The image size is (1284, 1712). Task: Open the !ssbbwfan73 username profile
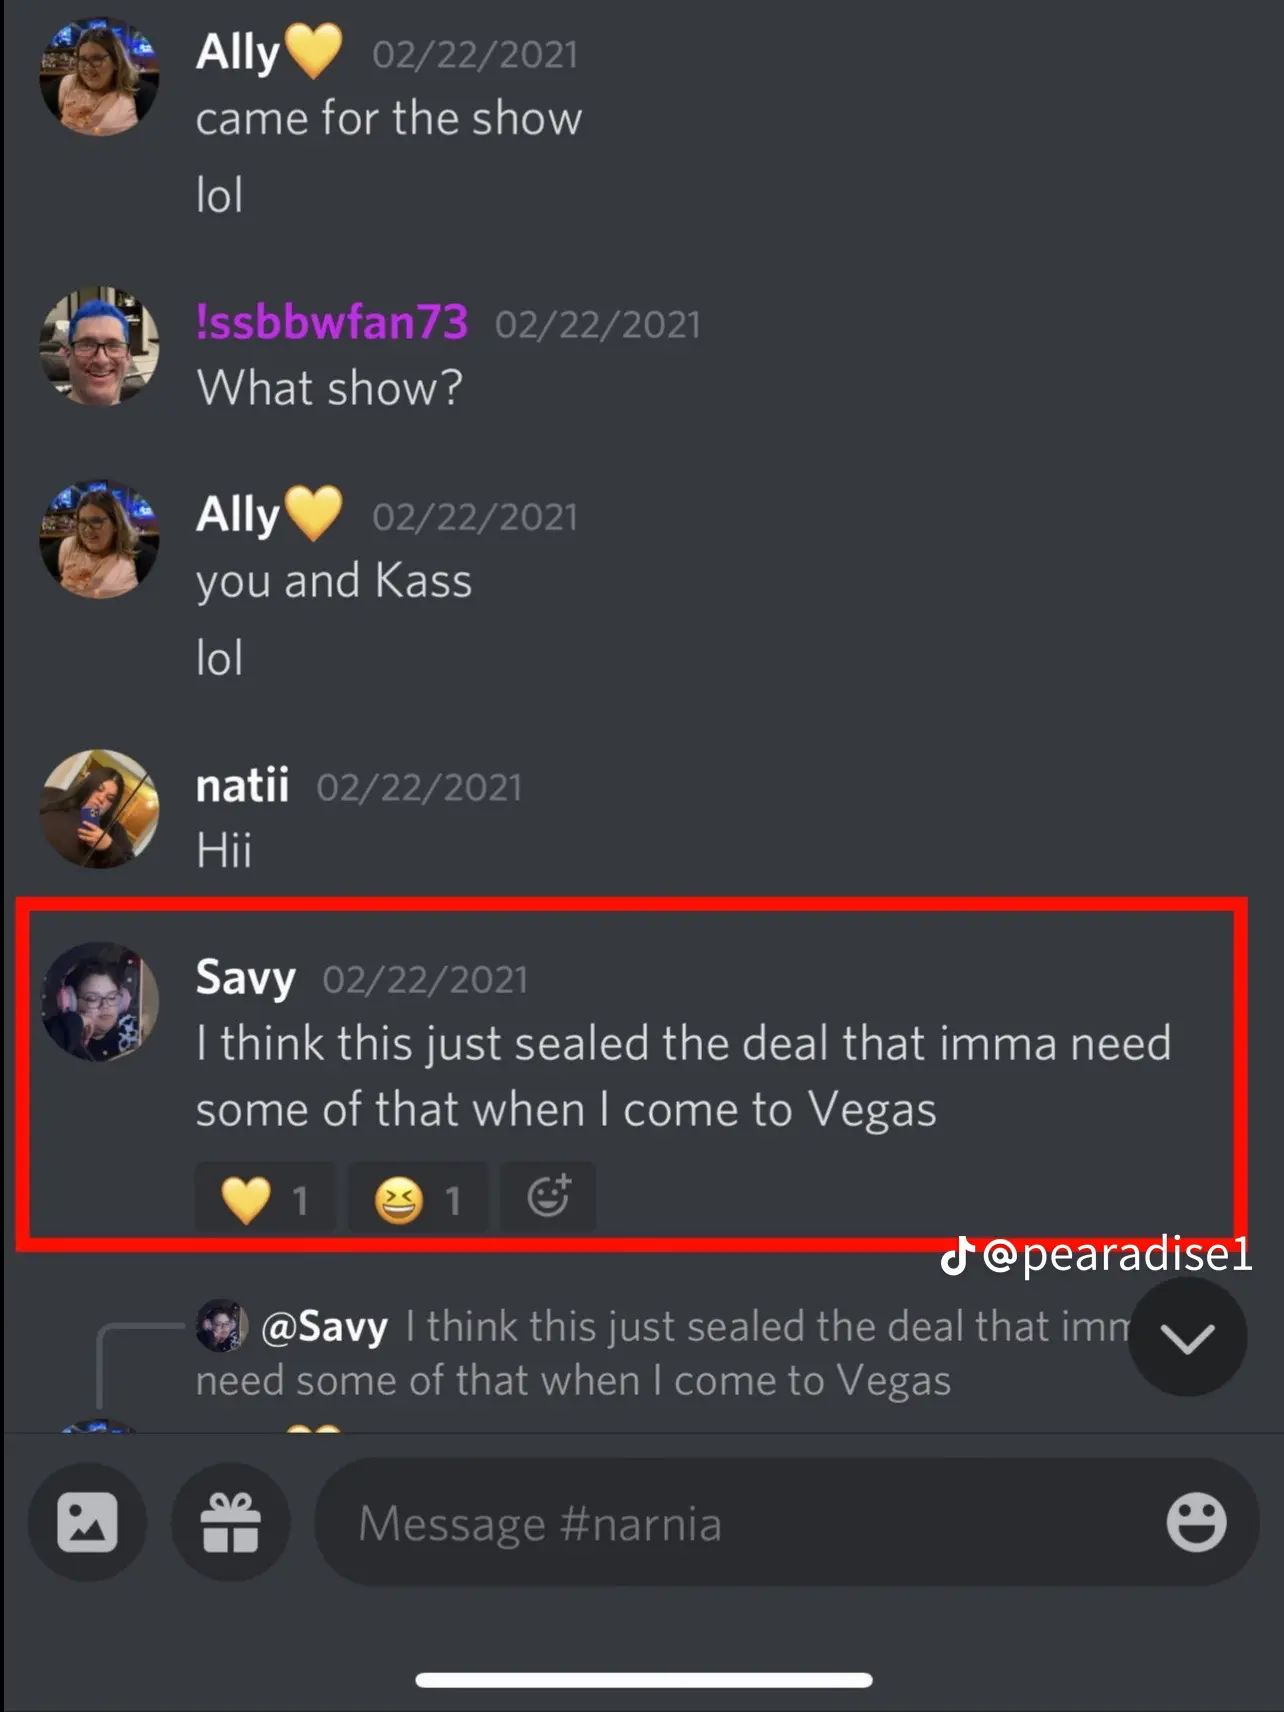[x=332, y=323]
